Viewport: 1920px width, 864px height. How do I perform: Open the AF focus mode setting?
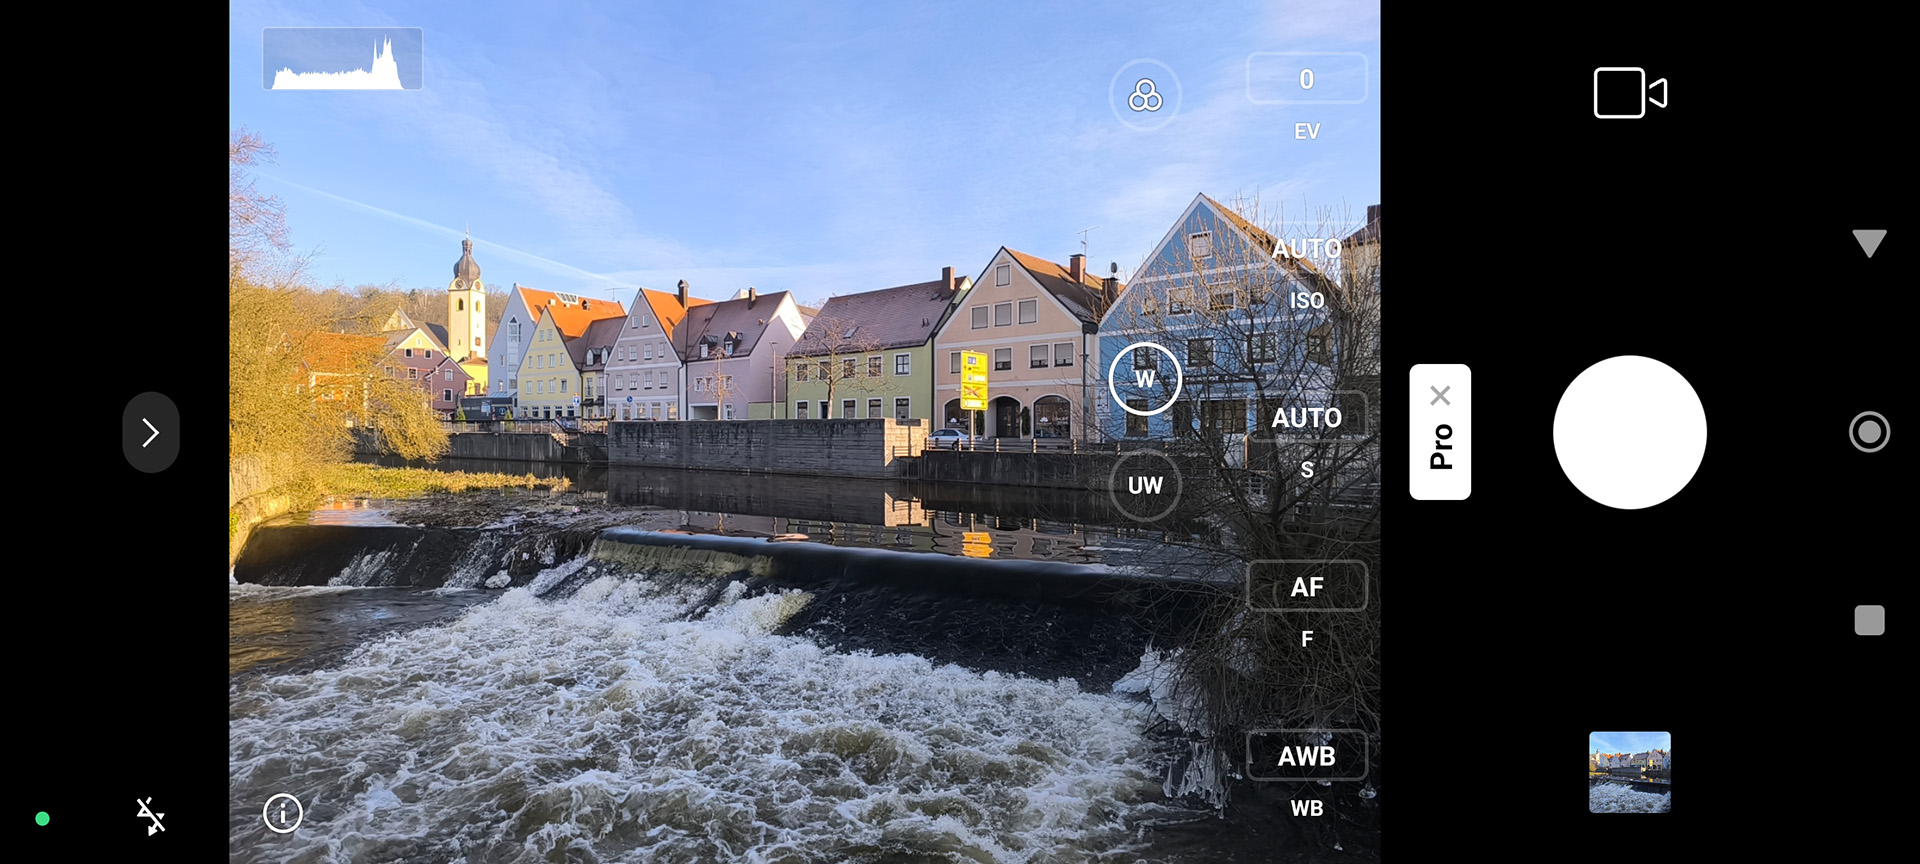click(x=1306, y=587)
